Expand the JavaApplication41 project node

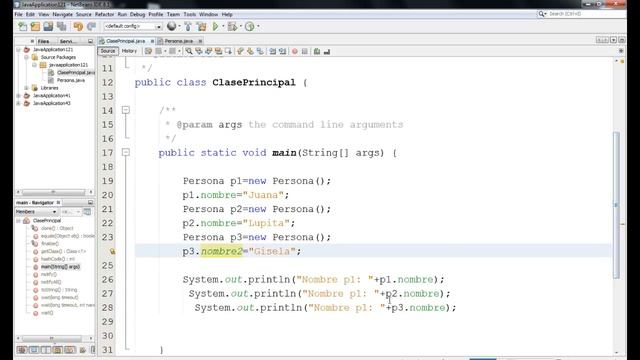pos(19,96)
